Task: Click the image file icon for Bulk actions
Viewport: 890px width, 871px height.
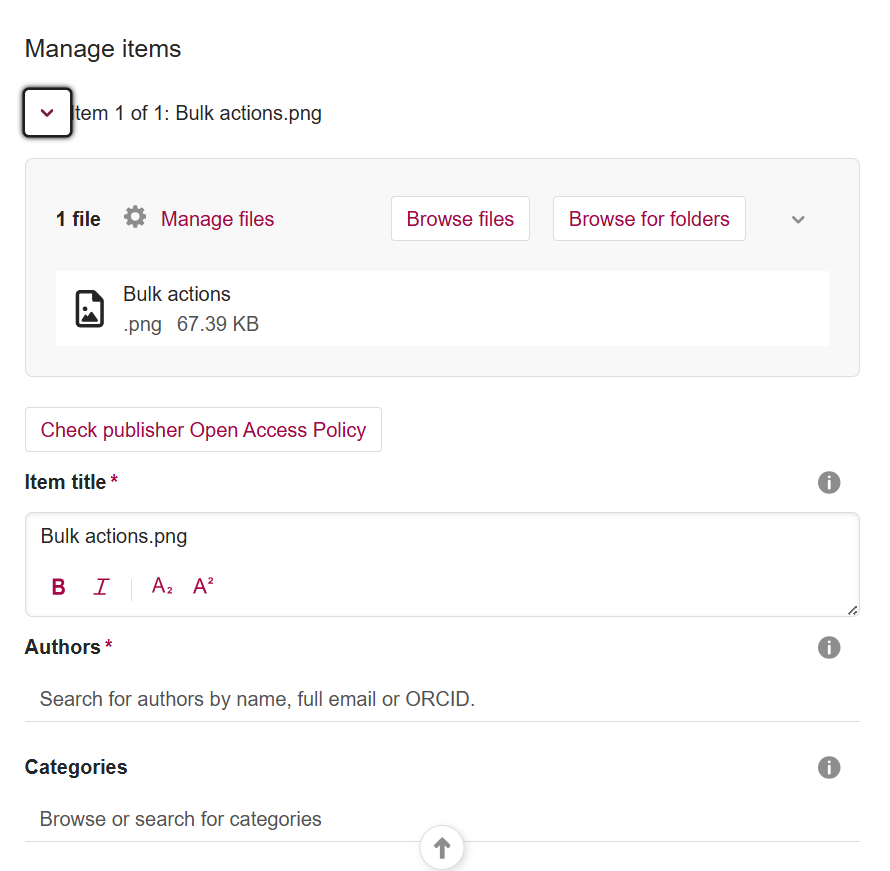Action: (90, 309)
